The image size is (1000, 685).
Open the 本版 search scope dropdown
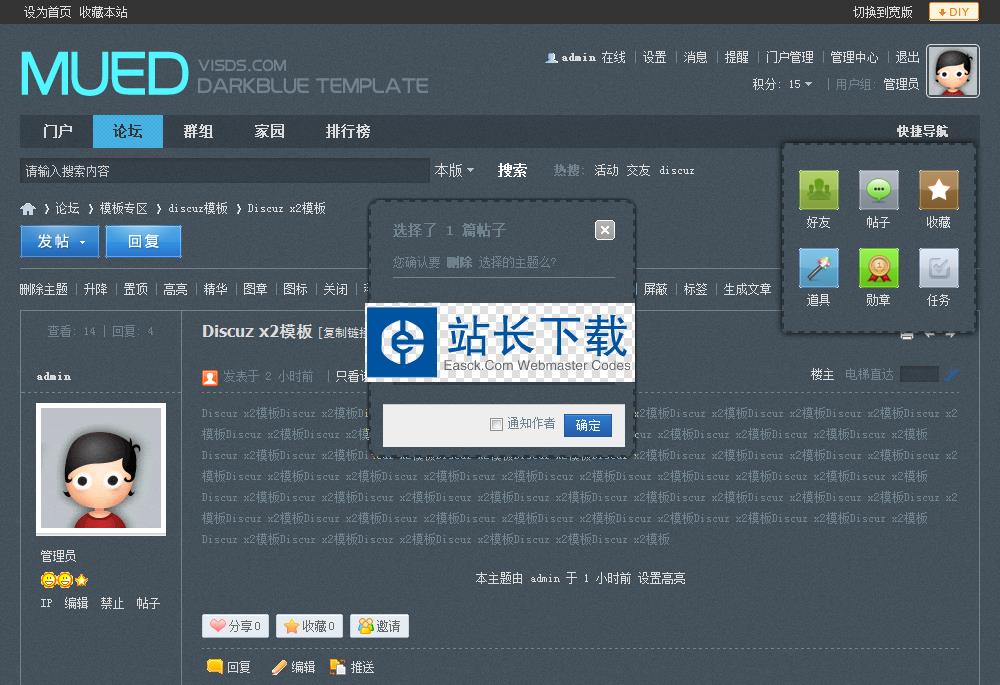(x=454, y=170)
